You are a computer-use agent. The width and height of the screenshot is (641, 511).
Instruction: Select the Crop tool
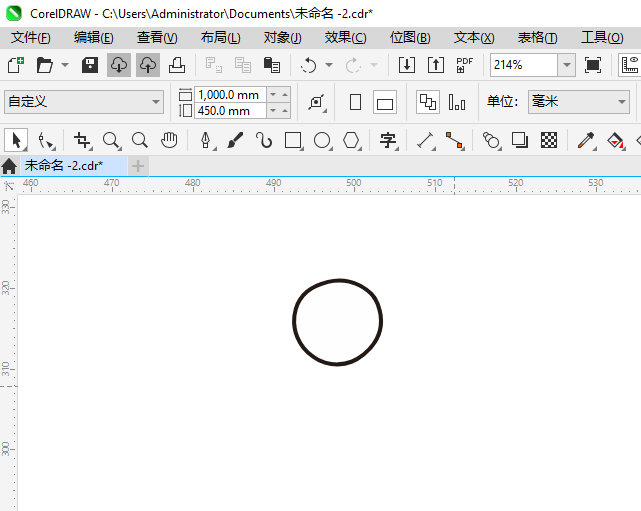tap(83, 140)
